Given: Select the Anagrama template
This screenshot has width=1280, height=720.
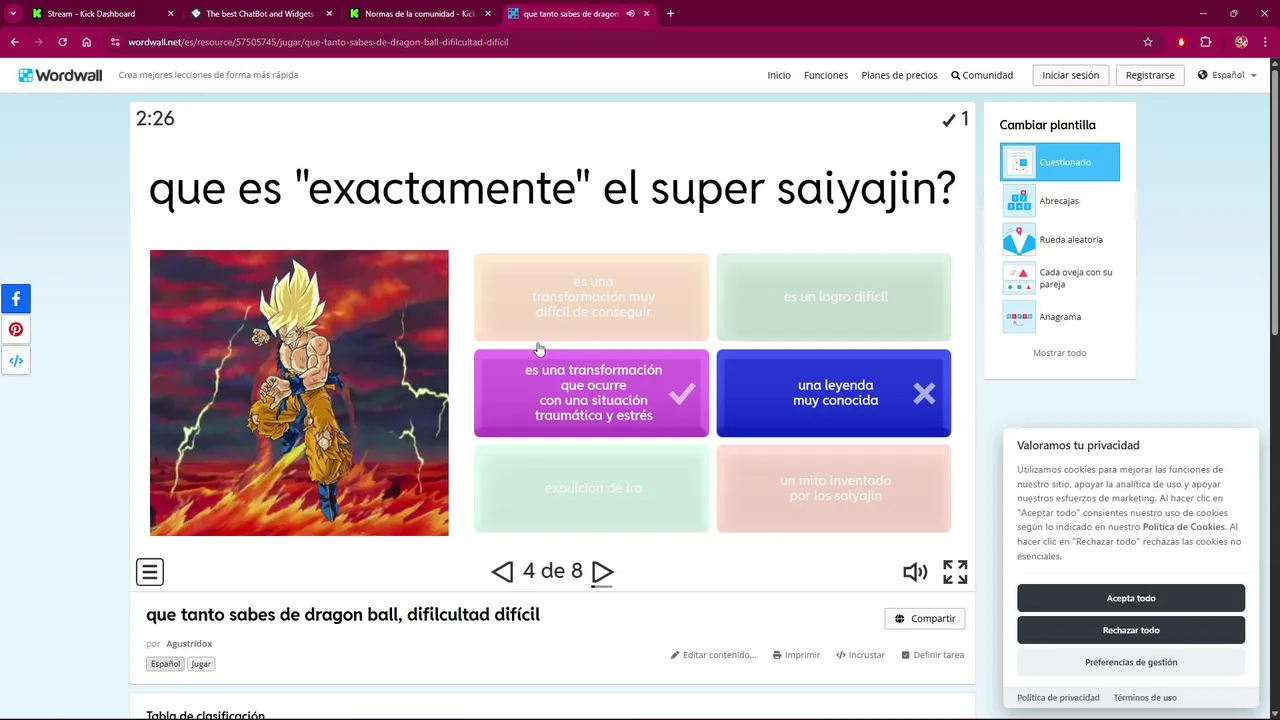Looking at the screenshot, I should click(x=1060, y=317).
